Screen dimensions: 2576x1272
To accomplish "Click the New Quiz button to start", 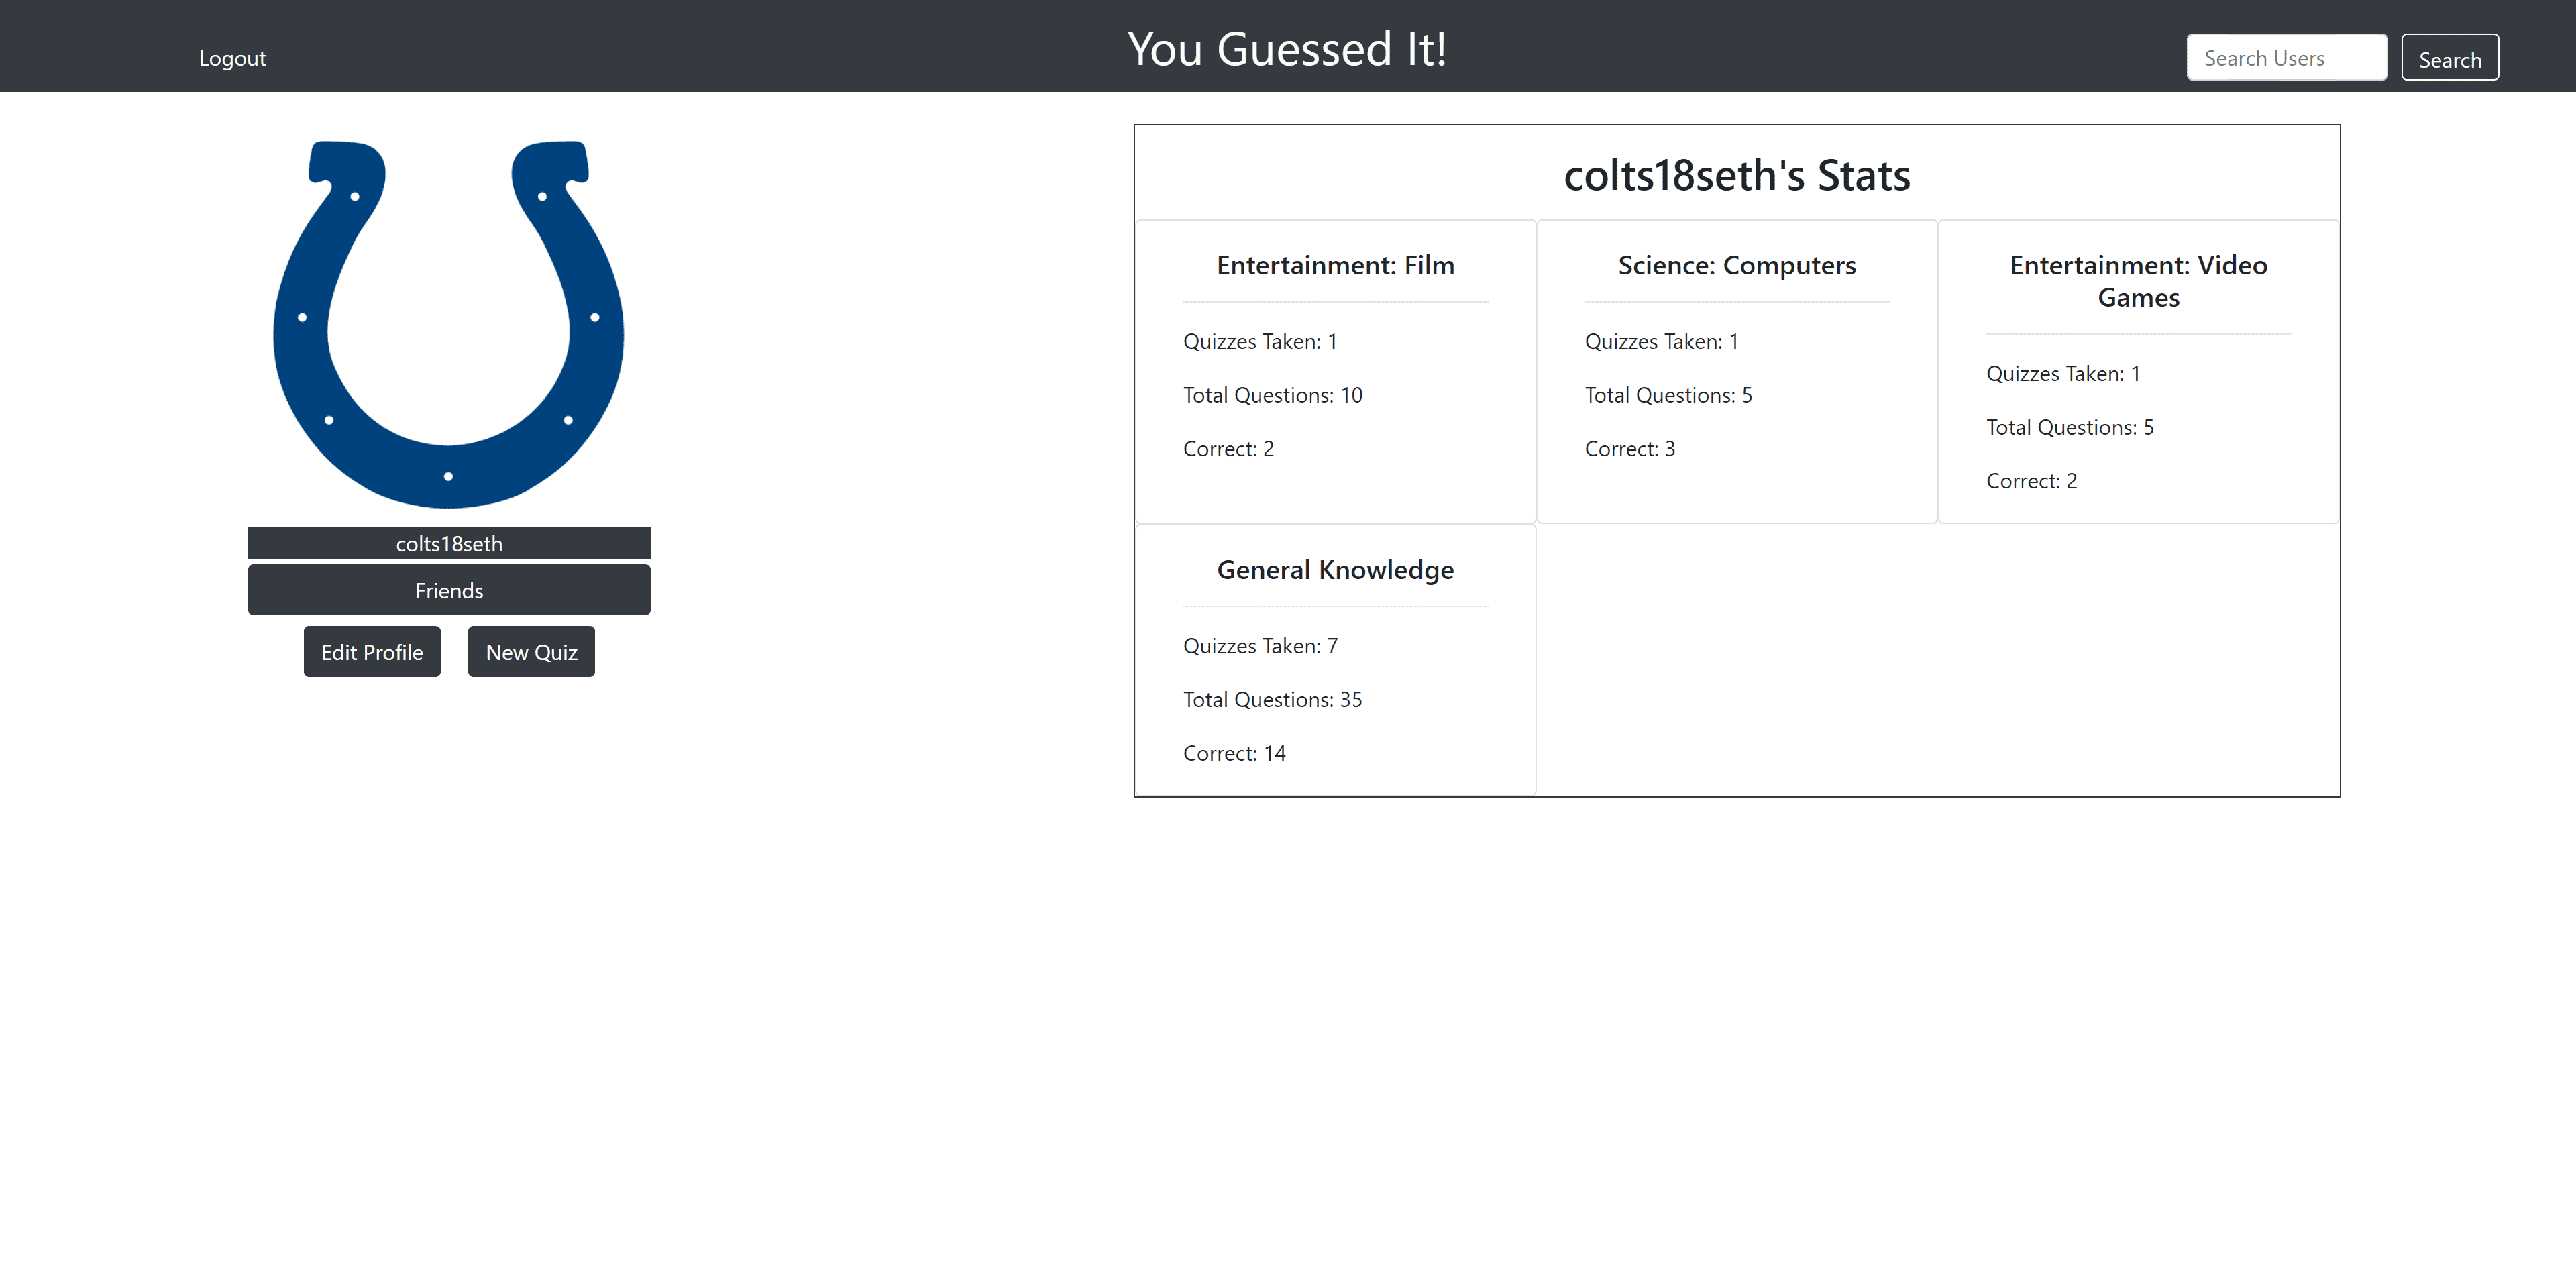I will pyautogui.click(x=531, y=652).
